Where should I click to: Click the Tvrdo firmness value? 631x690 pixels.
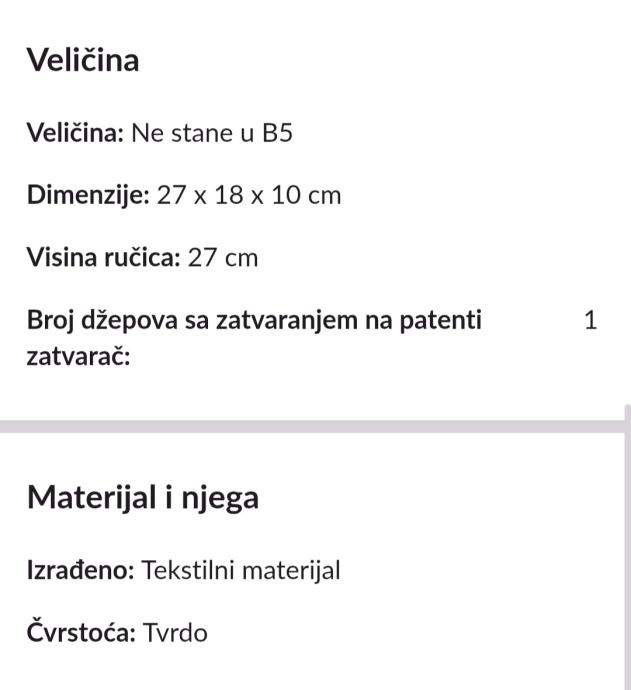175,633
